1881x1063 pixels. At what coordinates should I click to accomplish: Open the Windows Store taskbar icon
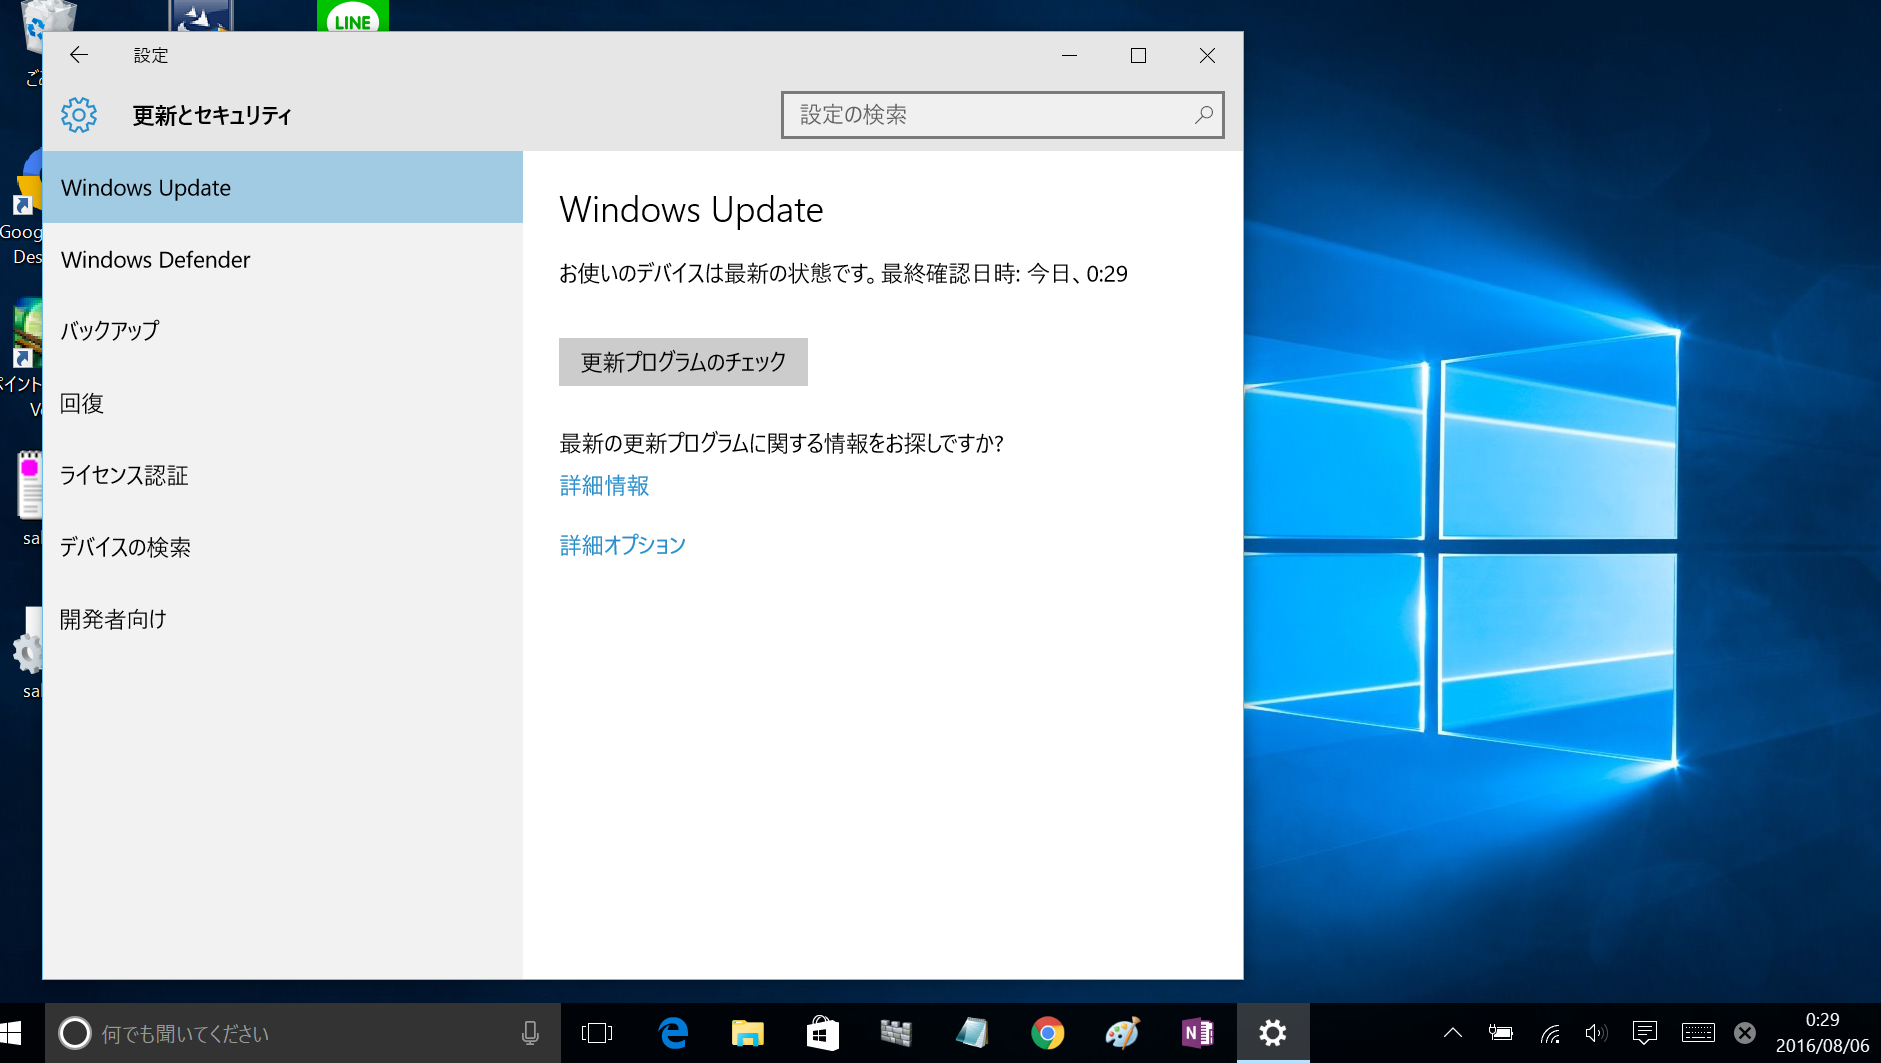click(x=822, y=1033)
